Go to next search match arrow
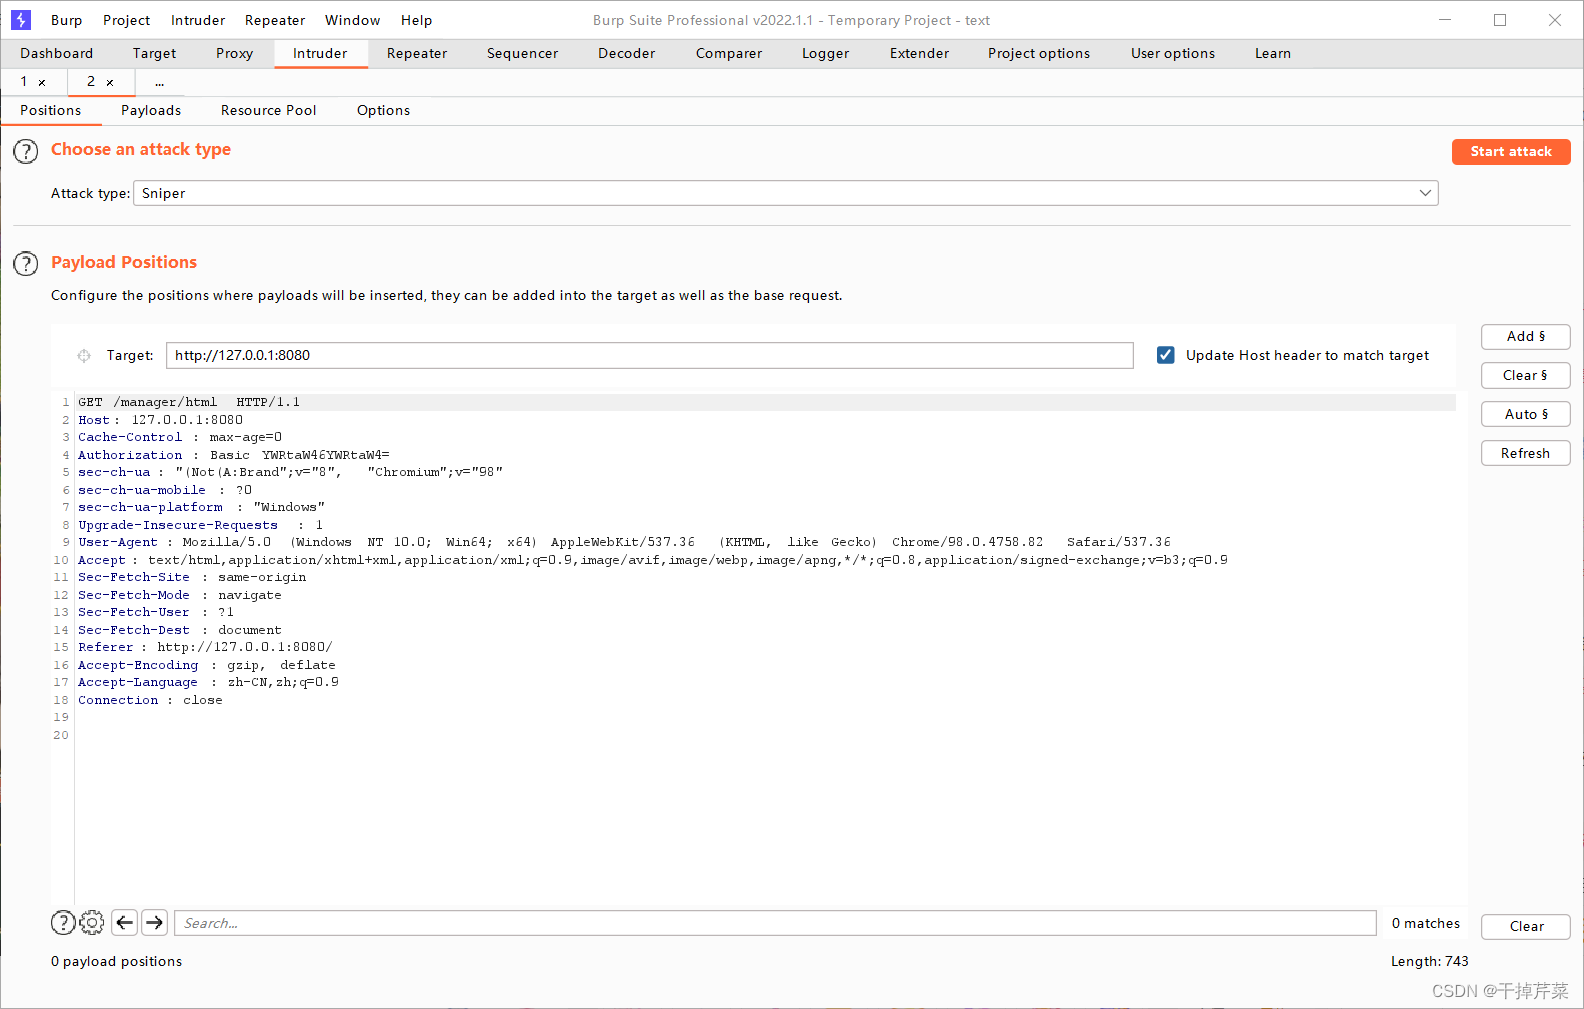The width and height of the screenshot is (1584, 1009). pos(154,923)
